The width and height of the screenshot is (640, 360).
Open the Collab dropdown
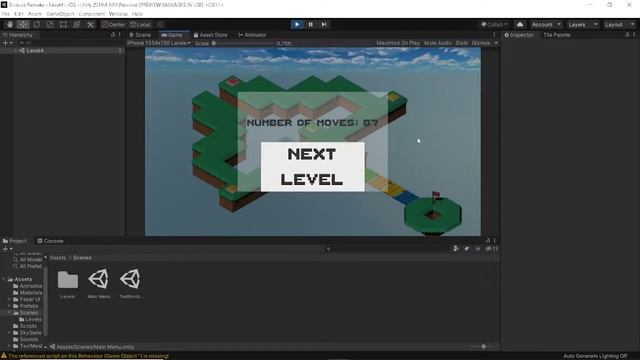tap(494, 24)
